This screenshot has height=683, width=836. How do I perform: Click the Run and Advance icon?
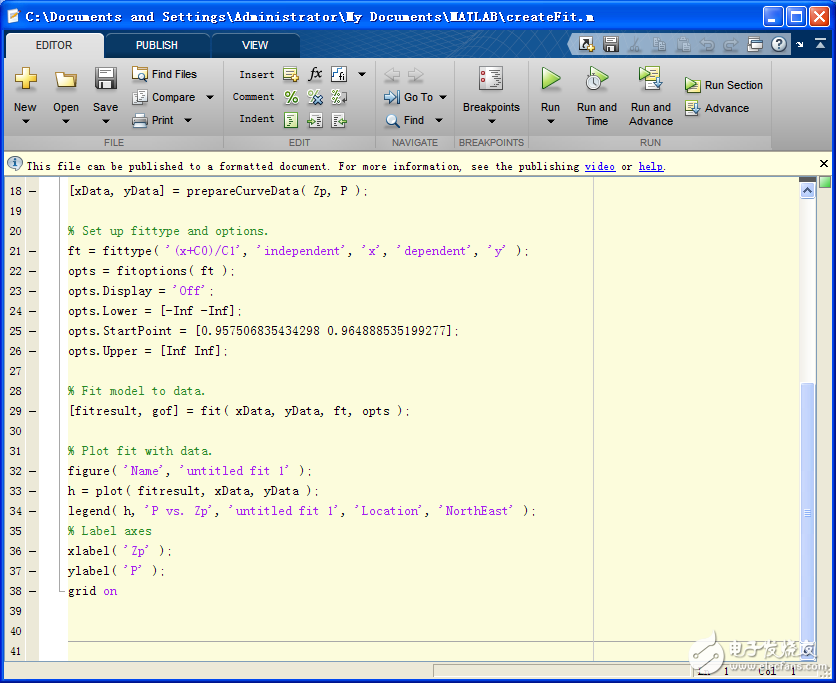pyautogui.click(x=650, y=79)
